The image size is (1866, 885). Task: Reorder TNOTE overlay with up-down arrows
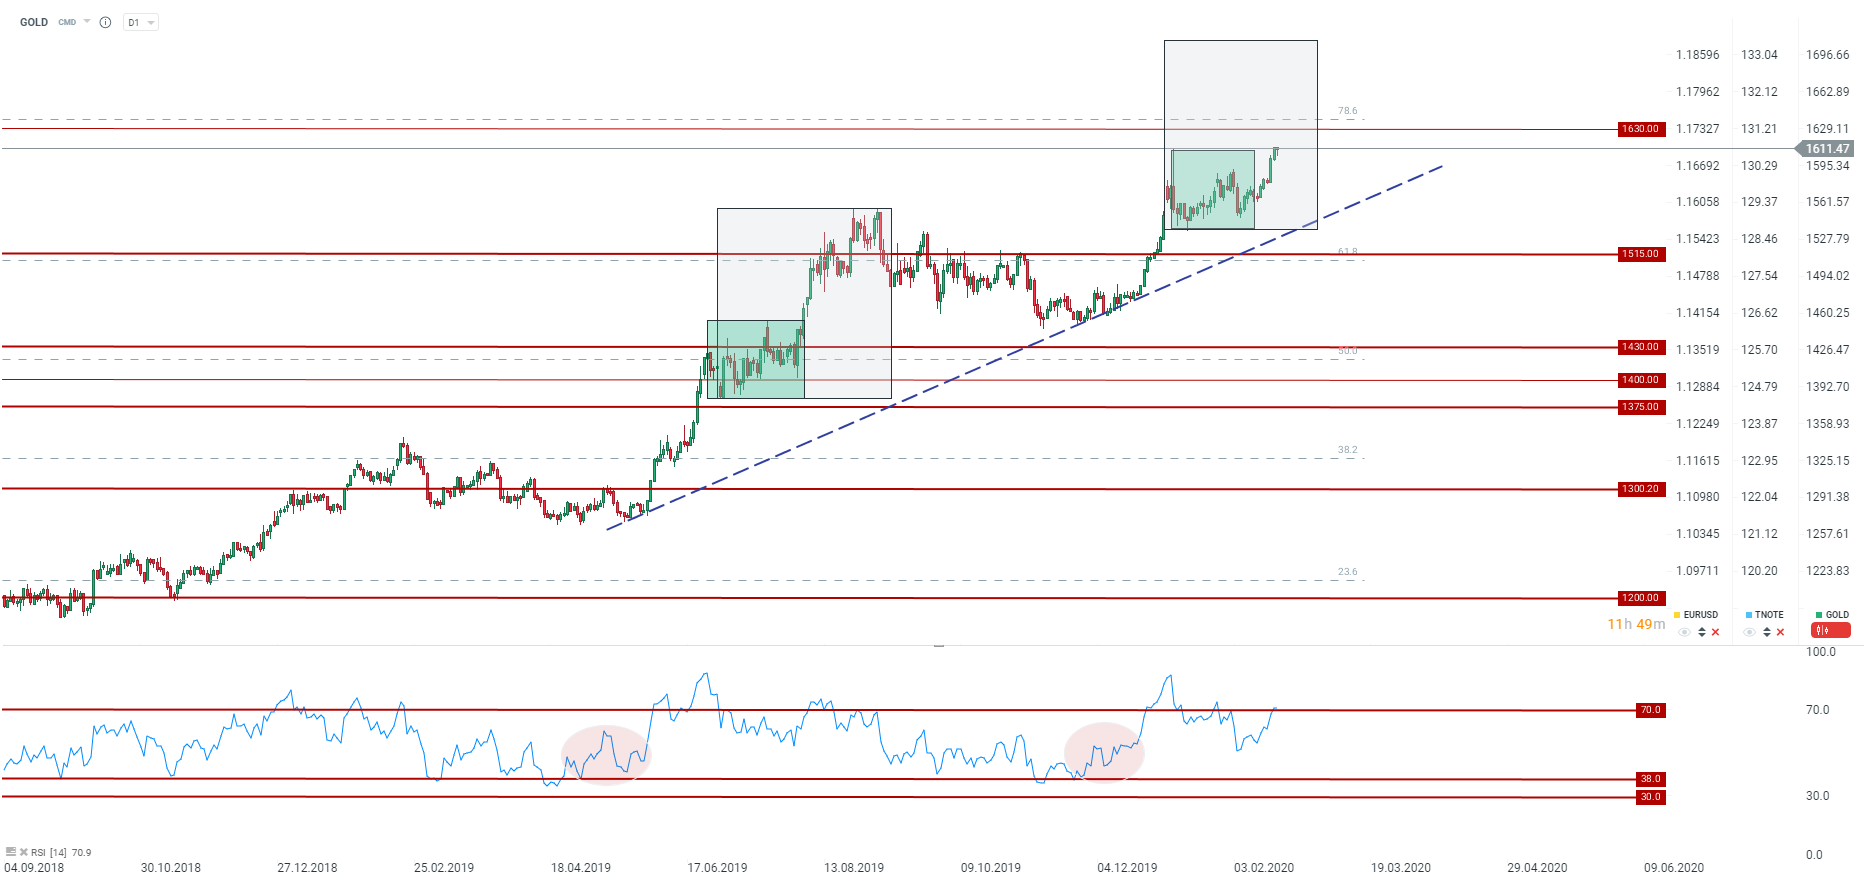tap(1767, 632)
